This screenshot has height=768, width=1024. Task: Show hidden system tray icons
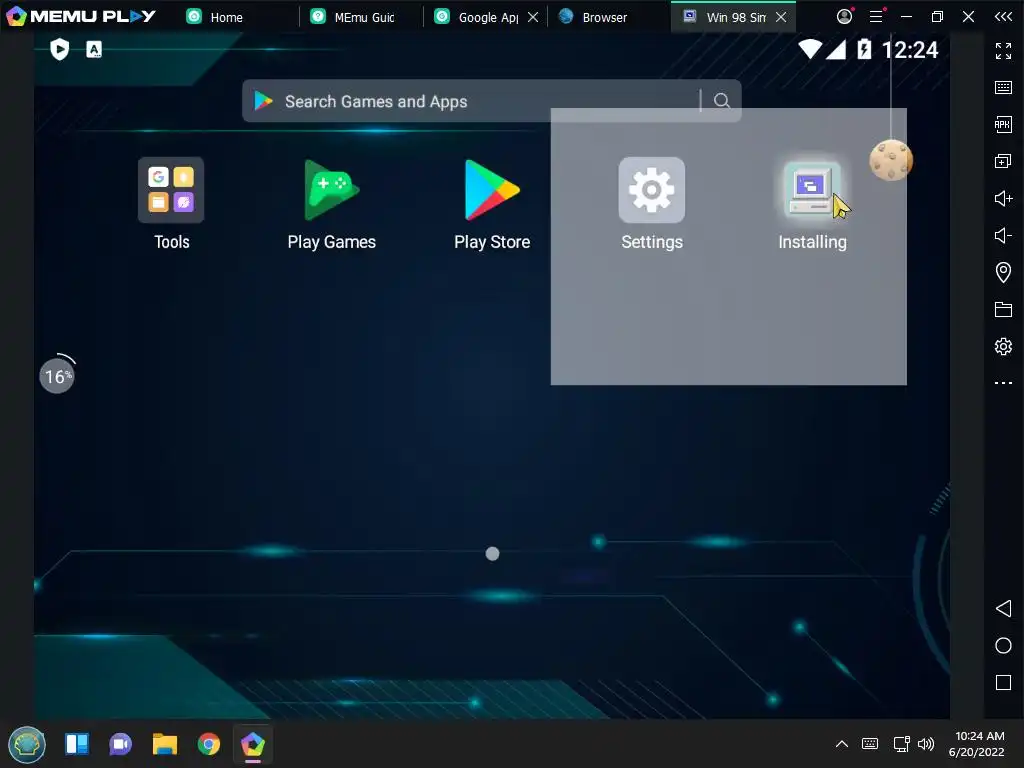tap(842, 744)
